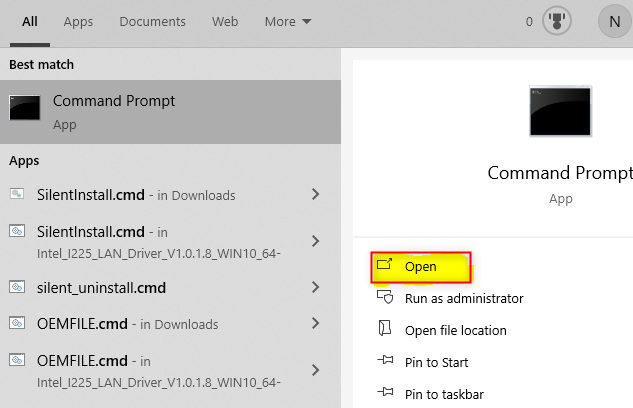Image resolution: width=633 pixels, height=408 pixels.
Task: Pin Command Prompt to taskbar
Action: pyautogui.click(x=444, y=394)
